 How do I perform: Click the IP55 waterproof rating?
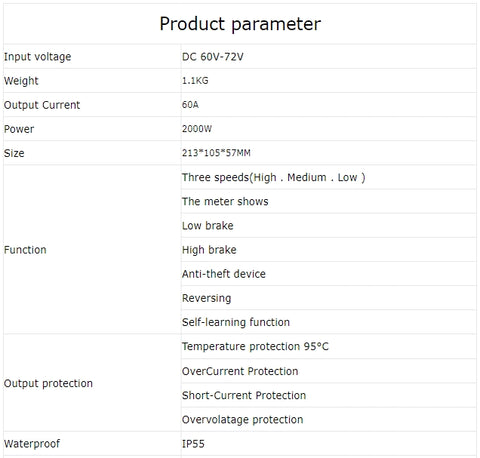click(x=193, y=444)
